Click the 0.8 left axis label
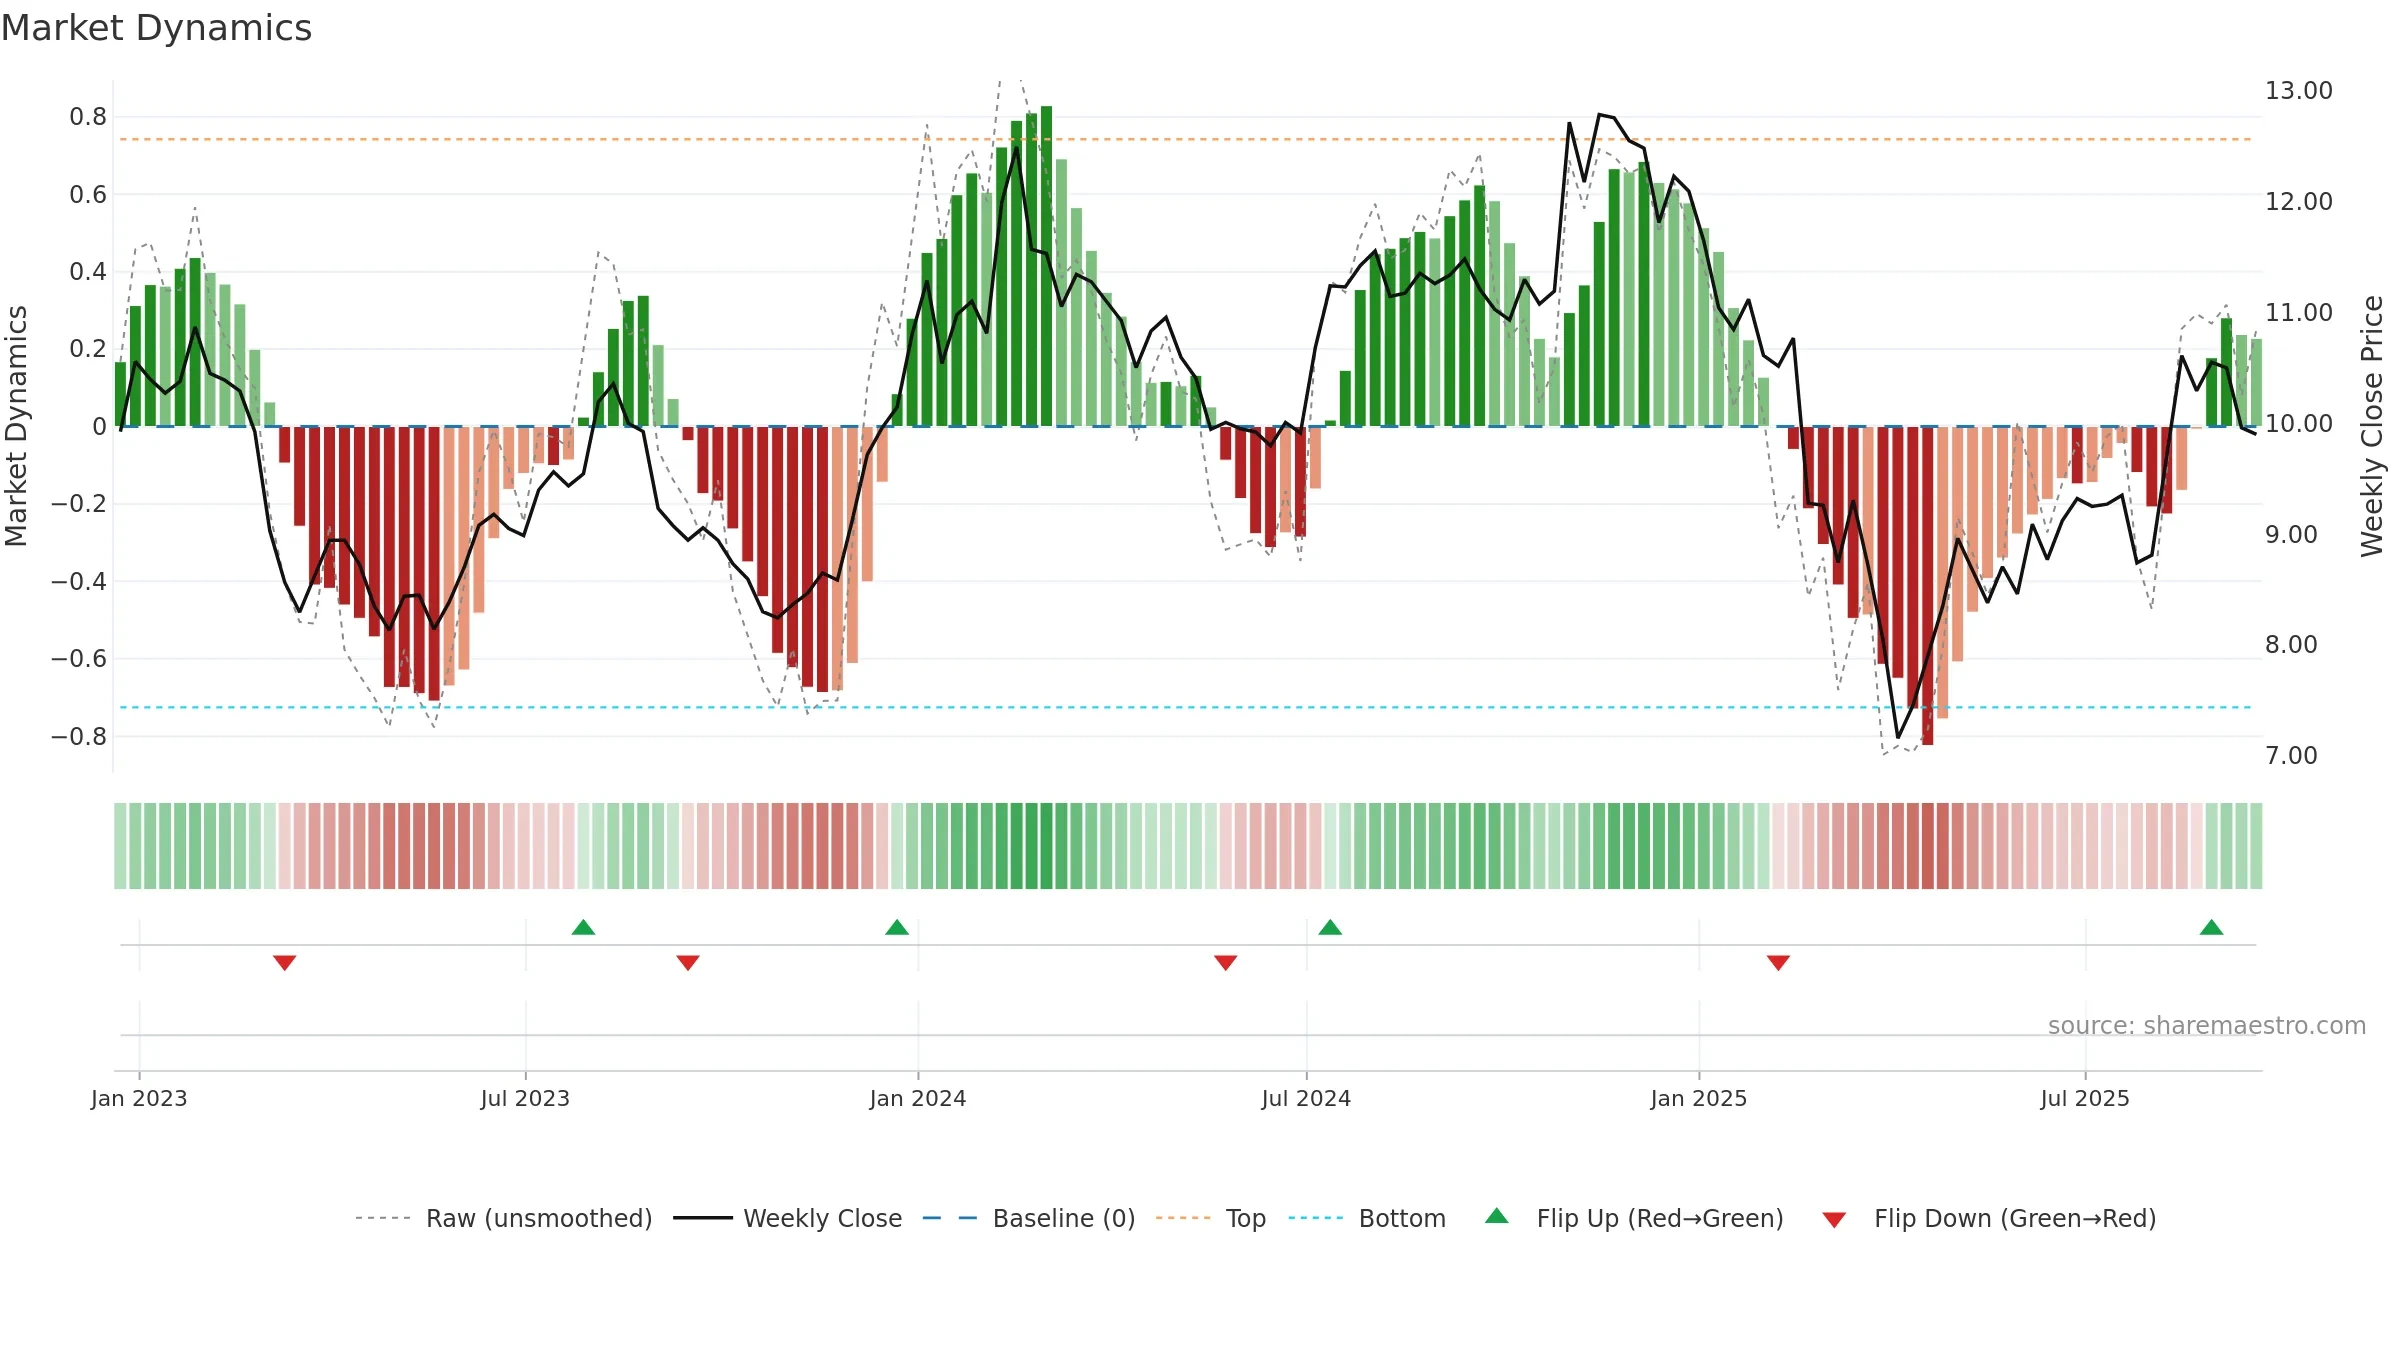2400x1350 pixels. pyautogui.click(x=88, y=117)
